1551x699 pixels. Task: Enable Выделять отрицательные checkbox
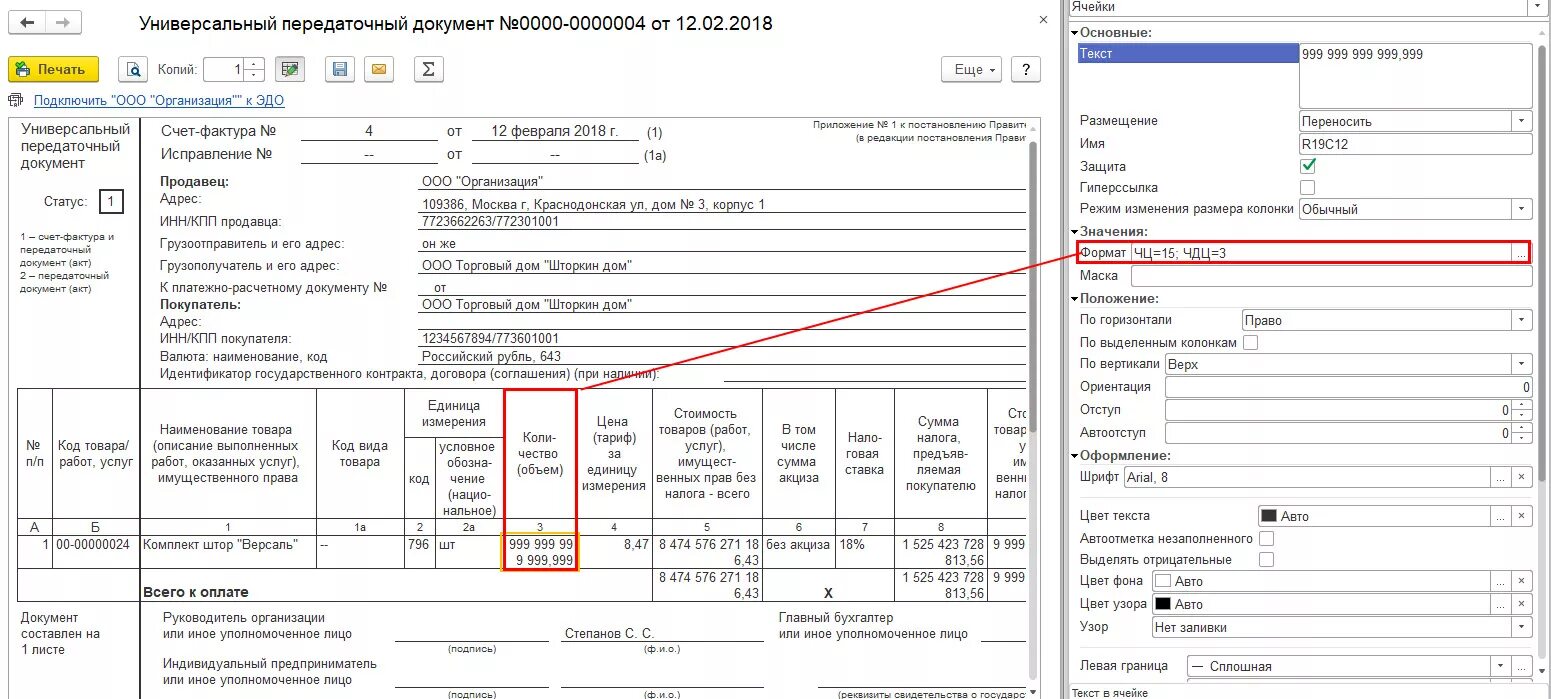coord(1267,560)
